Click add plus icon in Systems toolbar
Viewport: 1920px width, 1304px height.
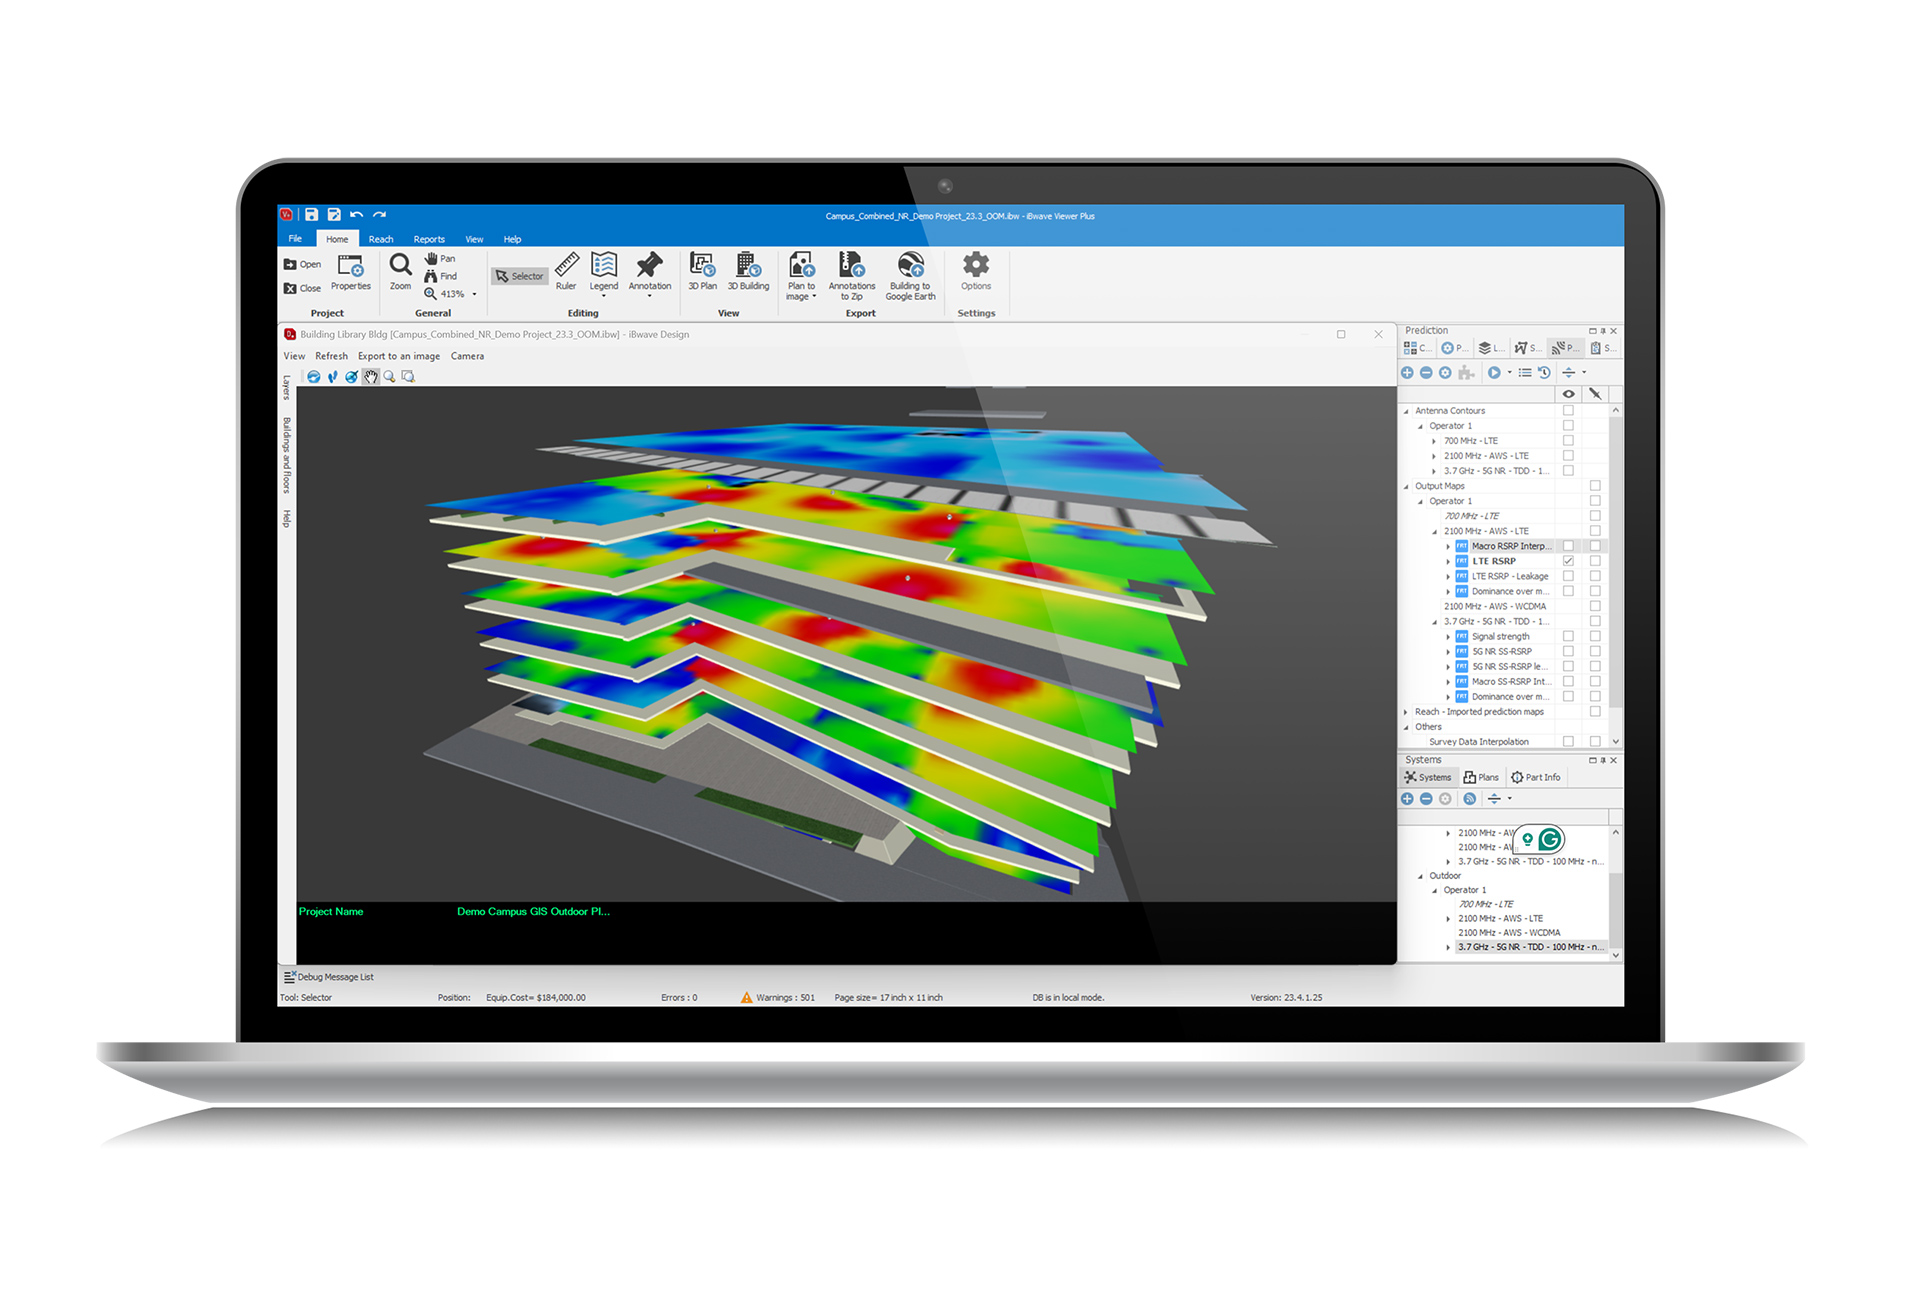click(1407, 799)
